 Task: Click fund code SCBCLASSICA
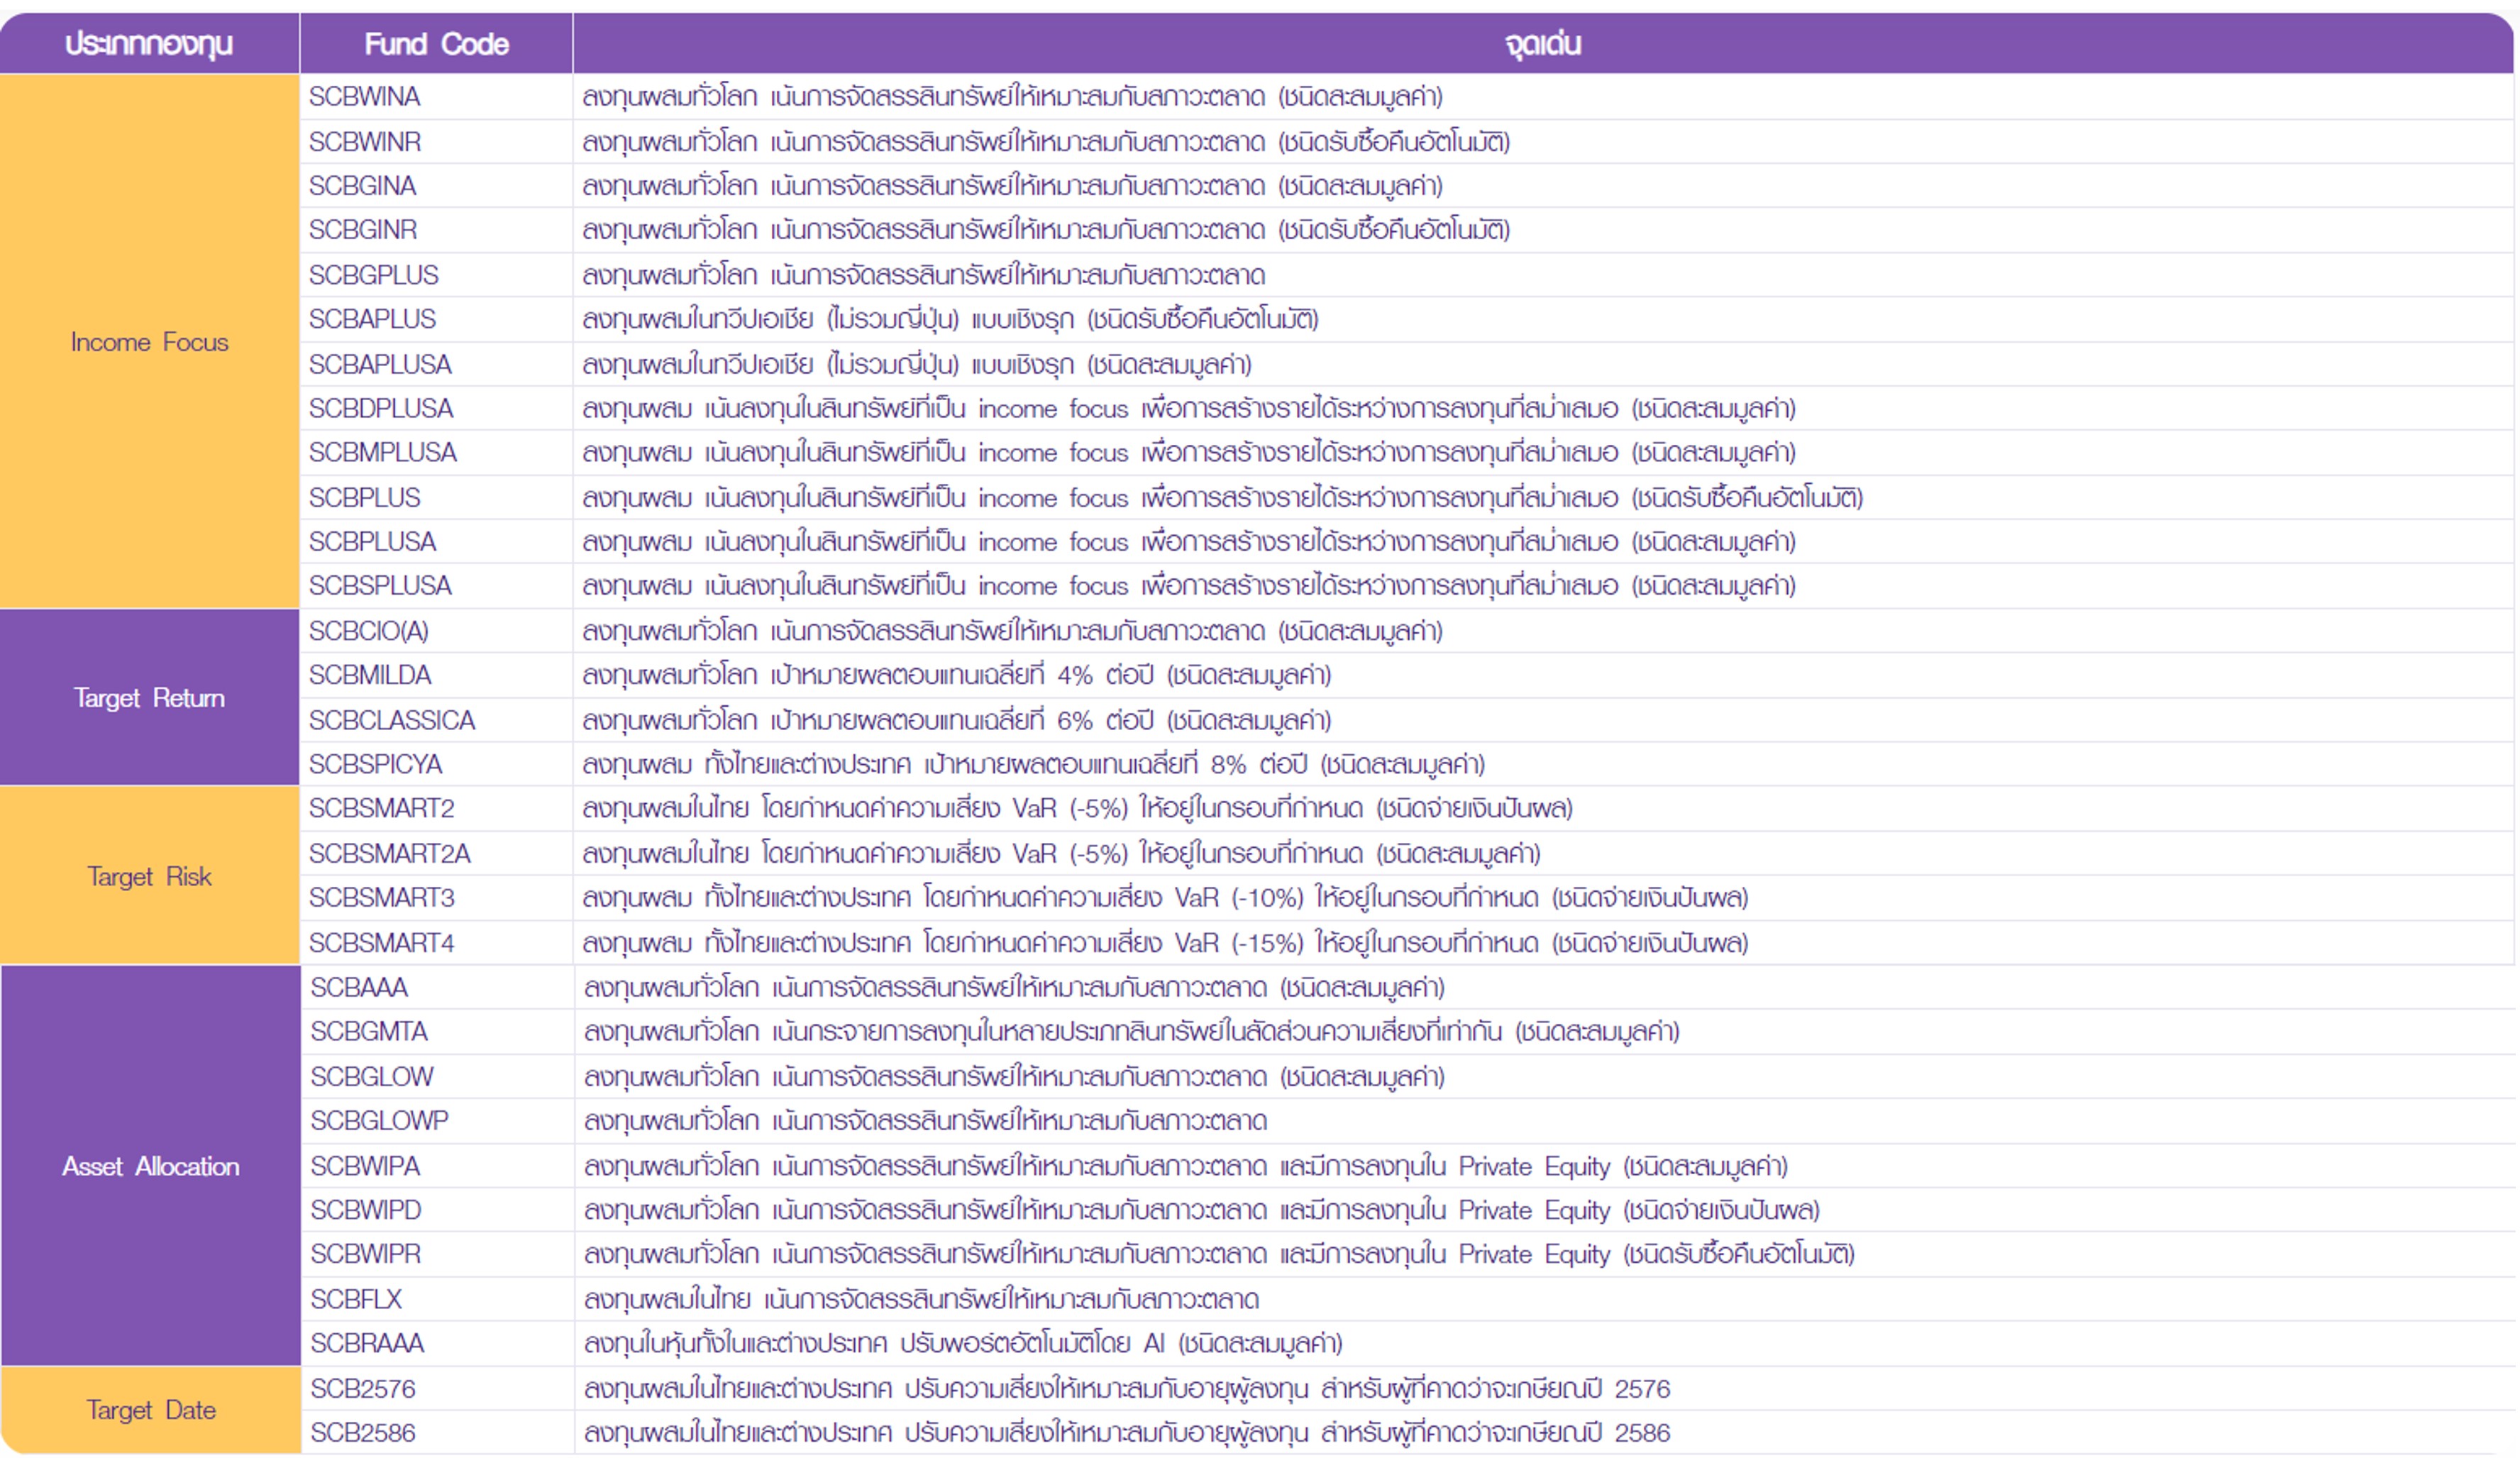point(392,720)
